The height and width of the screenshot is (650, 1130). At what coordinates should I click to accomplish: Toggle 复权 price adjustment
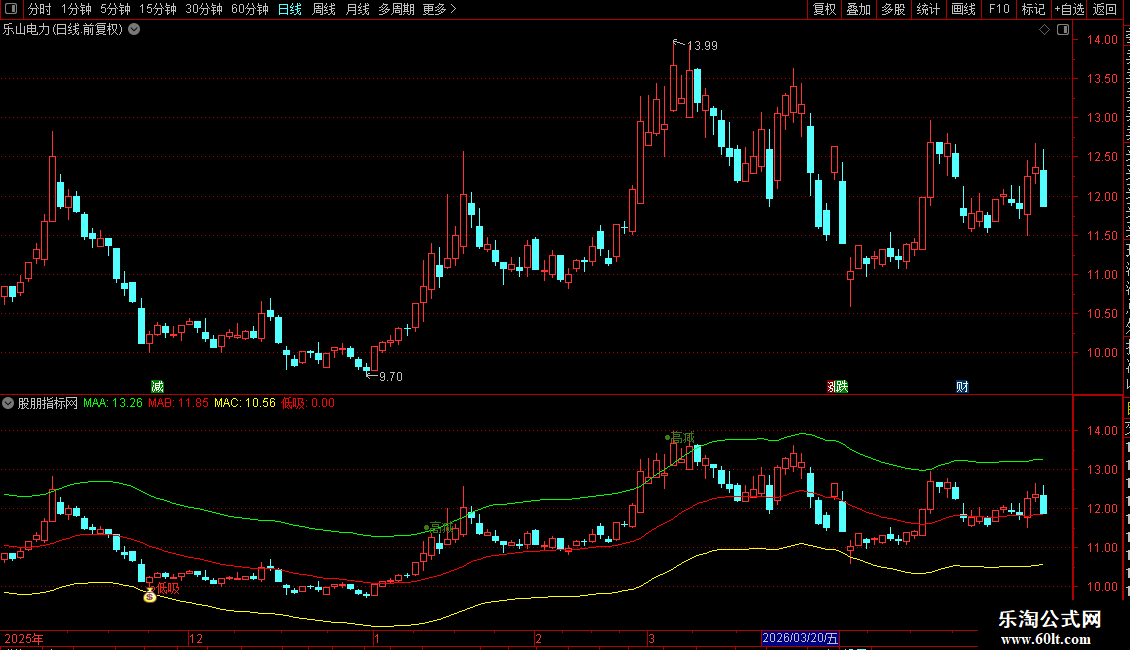click(x=824, y=9)
